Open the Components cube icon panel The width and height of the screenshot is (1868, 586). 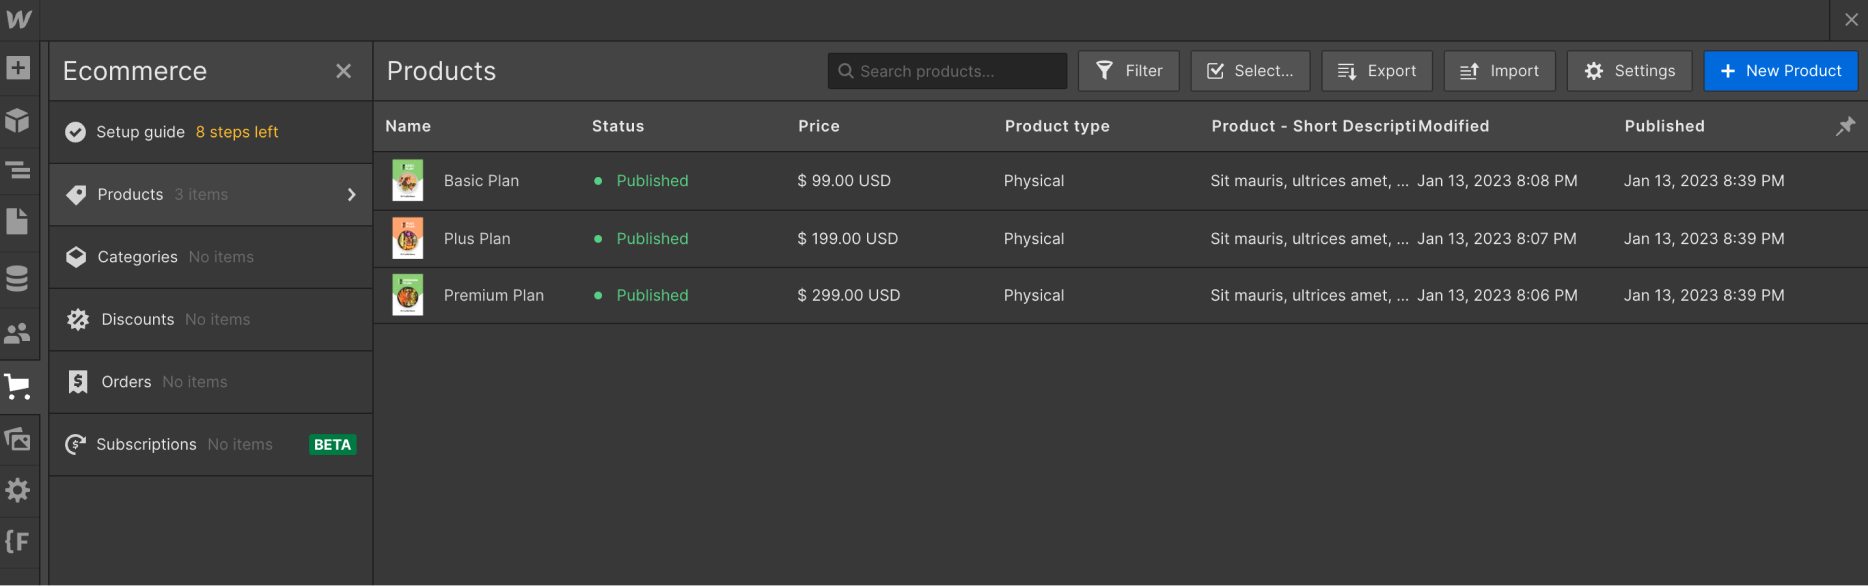tap(18, 121)
